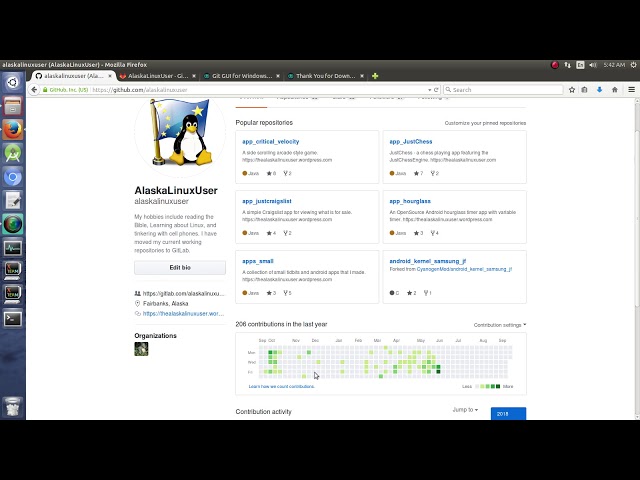Open the sound volume indicator
Viewport: 640px width, 480px height.
pyautogui.click(x=593, y=65)
